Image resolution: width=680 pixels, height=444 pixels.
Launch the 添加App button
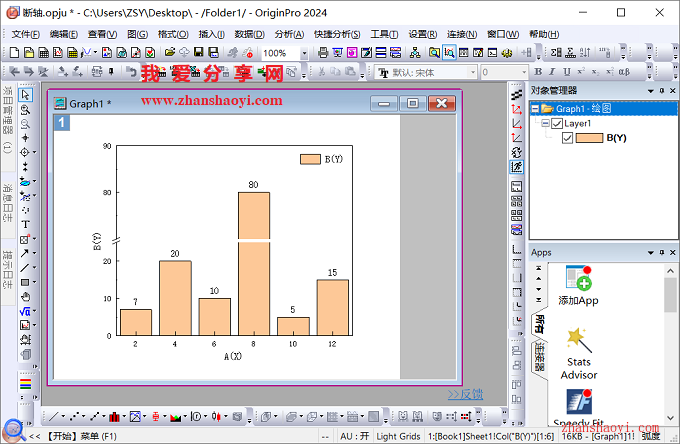point(579,285)
